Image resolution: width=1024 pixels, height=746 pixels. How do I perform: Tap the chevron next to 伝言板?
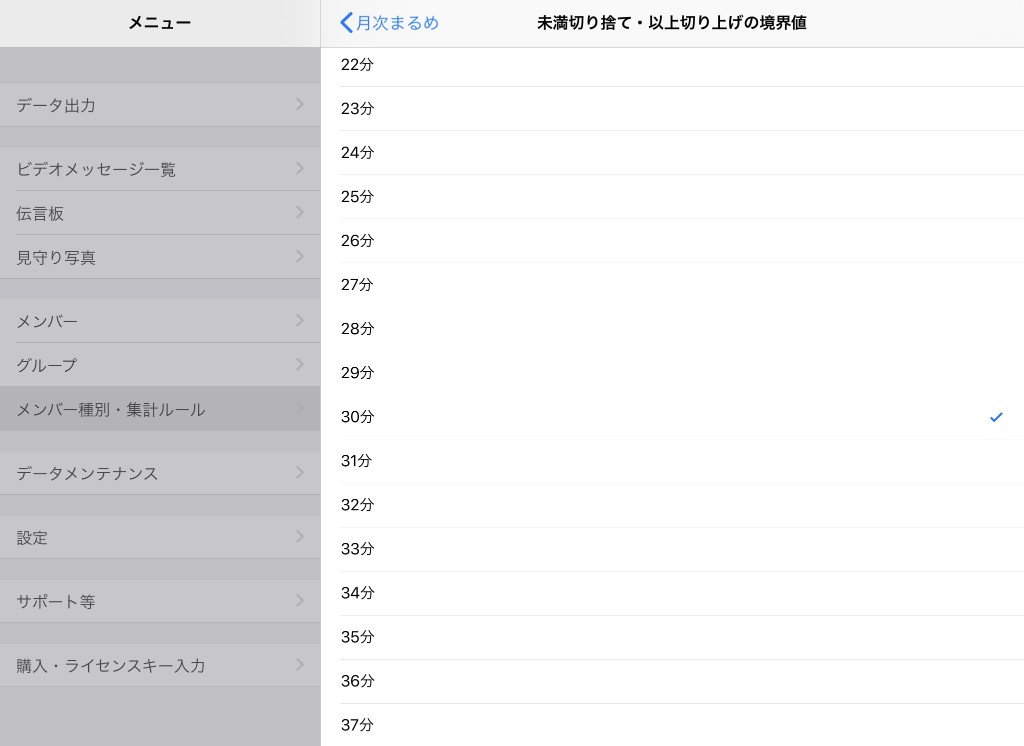(x=299, y=212)
